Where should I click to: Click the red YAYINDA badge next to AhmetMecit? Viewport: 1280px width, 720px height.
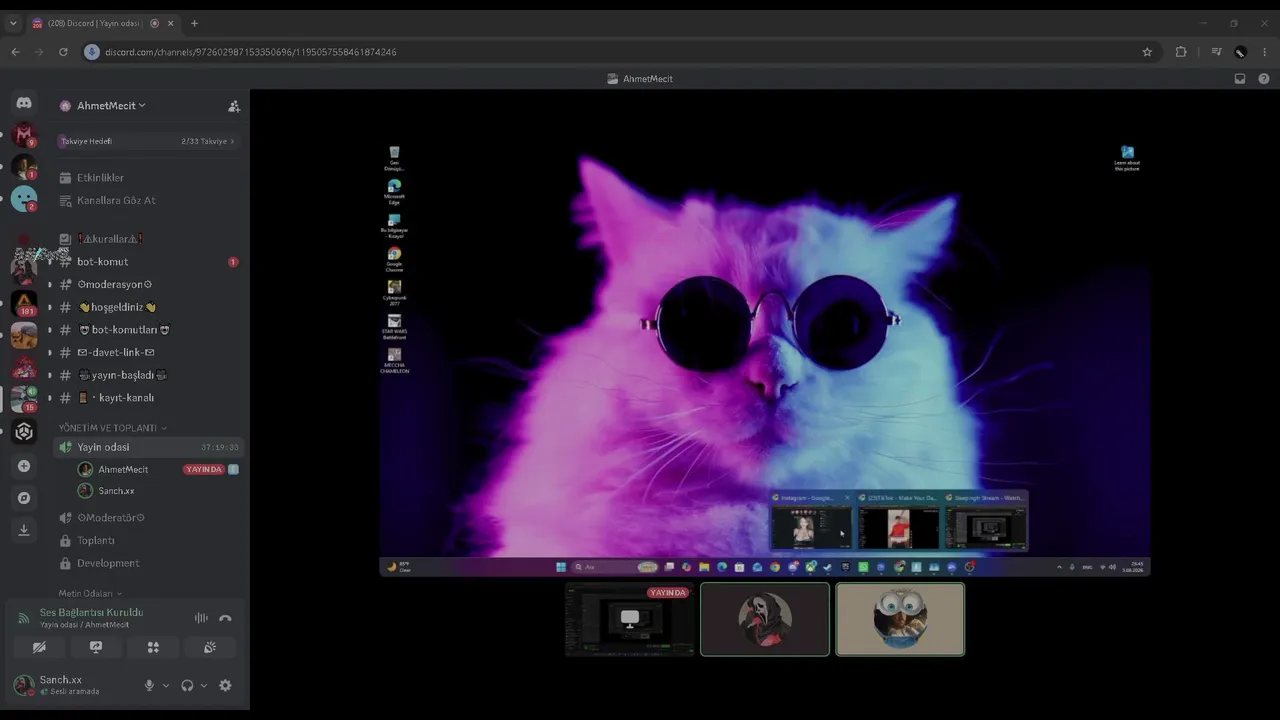click(204, 469)
